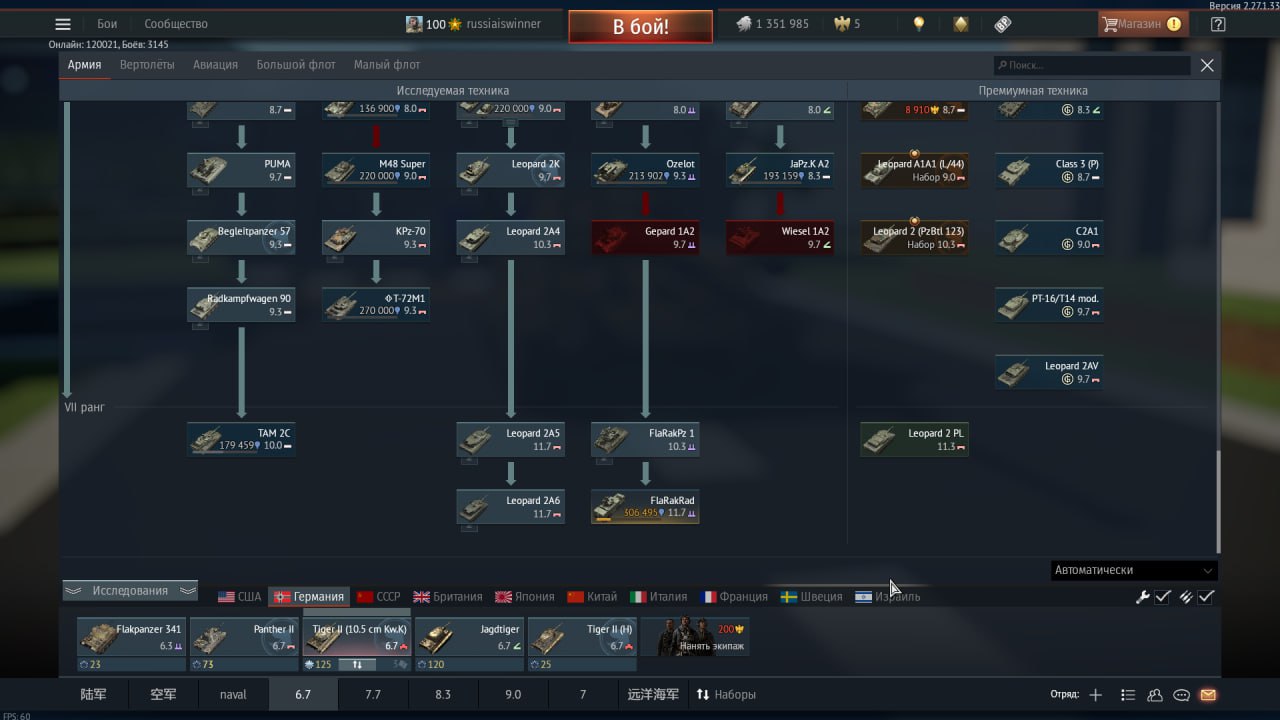Viewport: 1280px width, 720px height.
Task: Click the research tree vertical scrollbar
Action: 1218,500
